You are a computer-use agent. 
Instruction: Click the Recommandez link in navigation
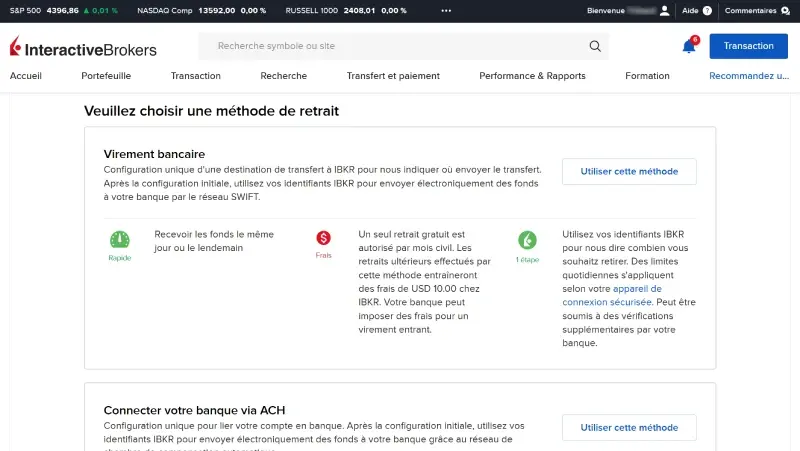(749, 76)
